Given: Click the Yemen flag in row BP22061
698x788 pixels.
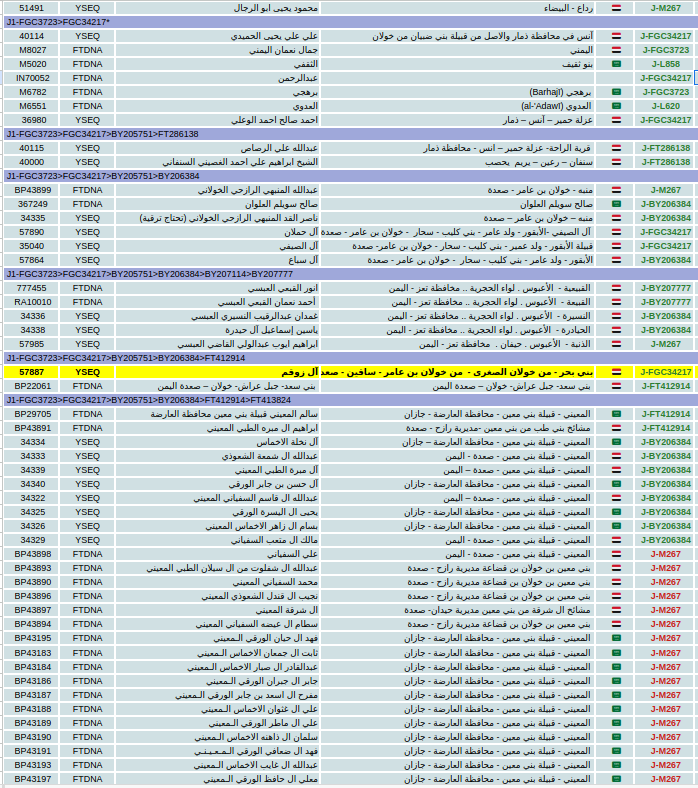Looking at the screenshot, I should pyautogui.click(x=616, y=386).
